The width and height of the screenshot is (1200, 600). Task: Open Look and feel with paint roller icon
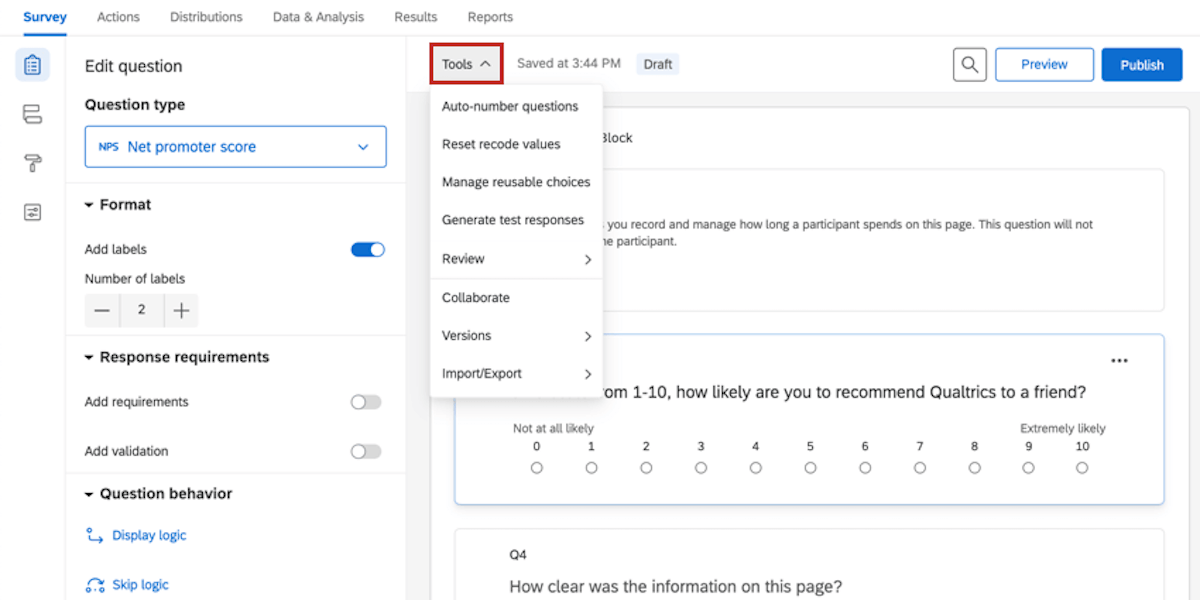[x=32, y=163]
